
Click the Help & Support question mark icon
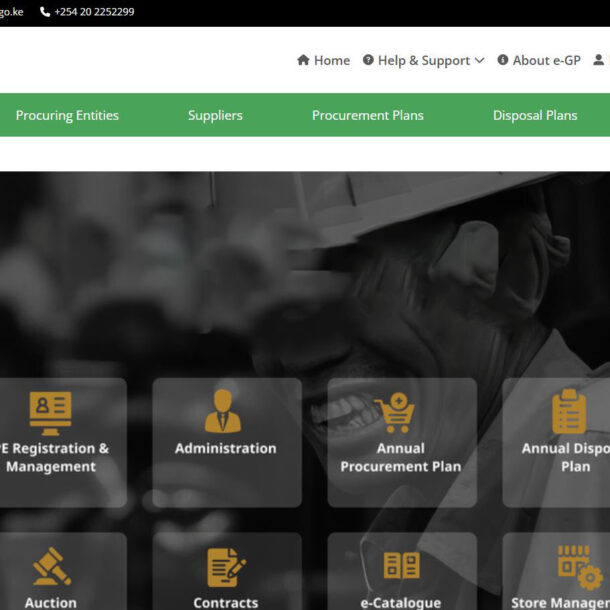pos(368,60)
